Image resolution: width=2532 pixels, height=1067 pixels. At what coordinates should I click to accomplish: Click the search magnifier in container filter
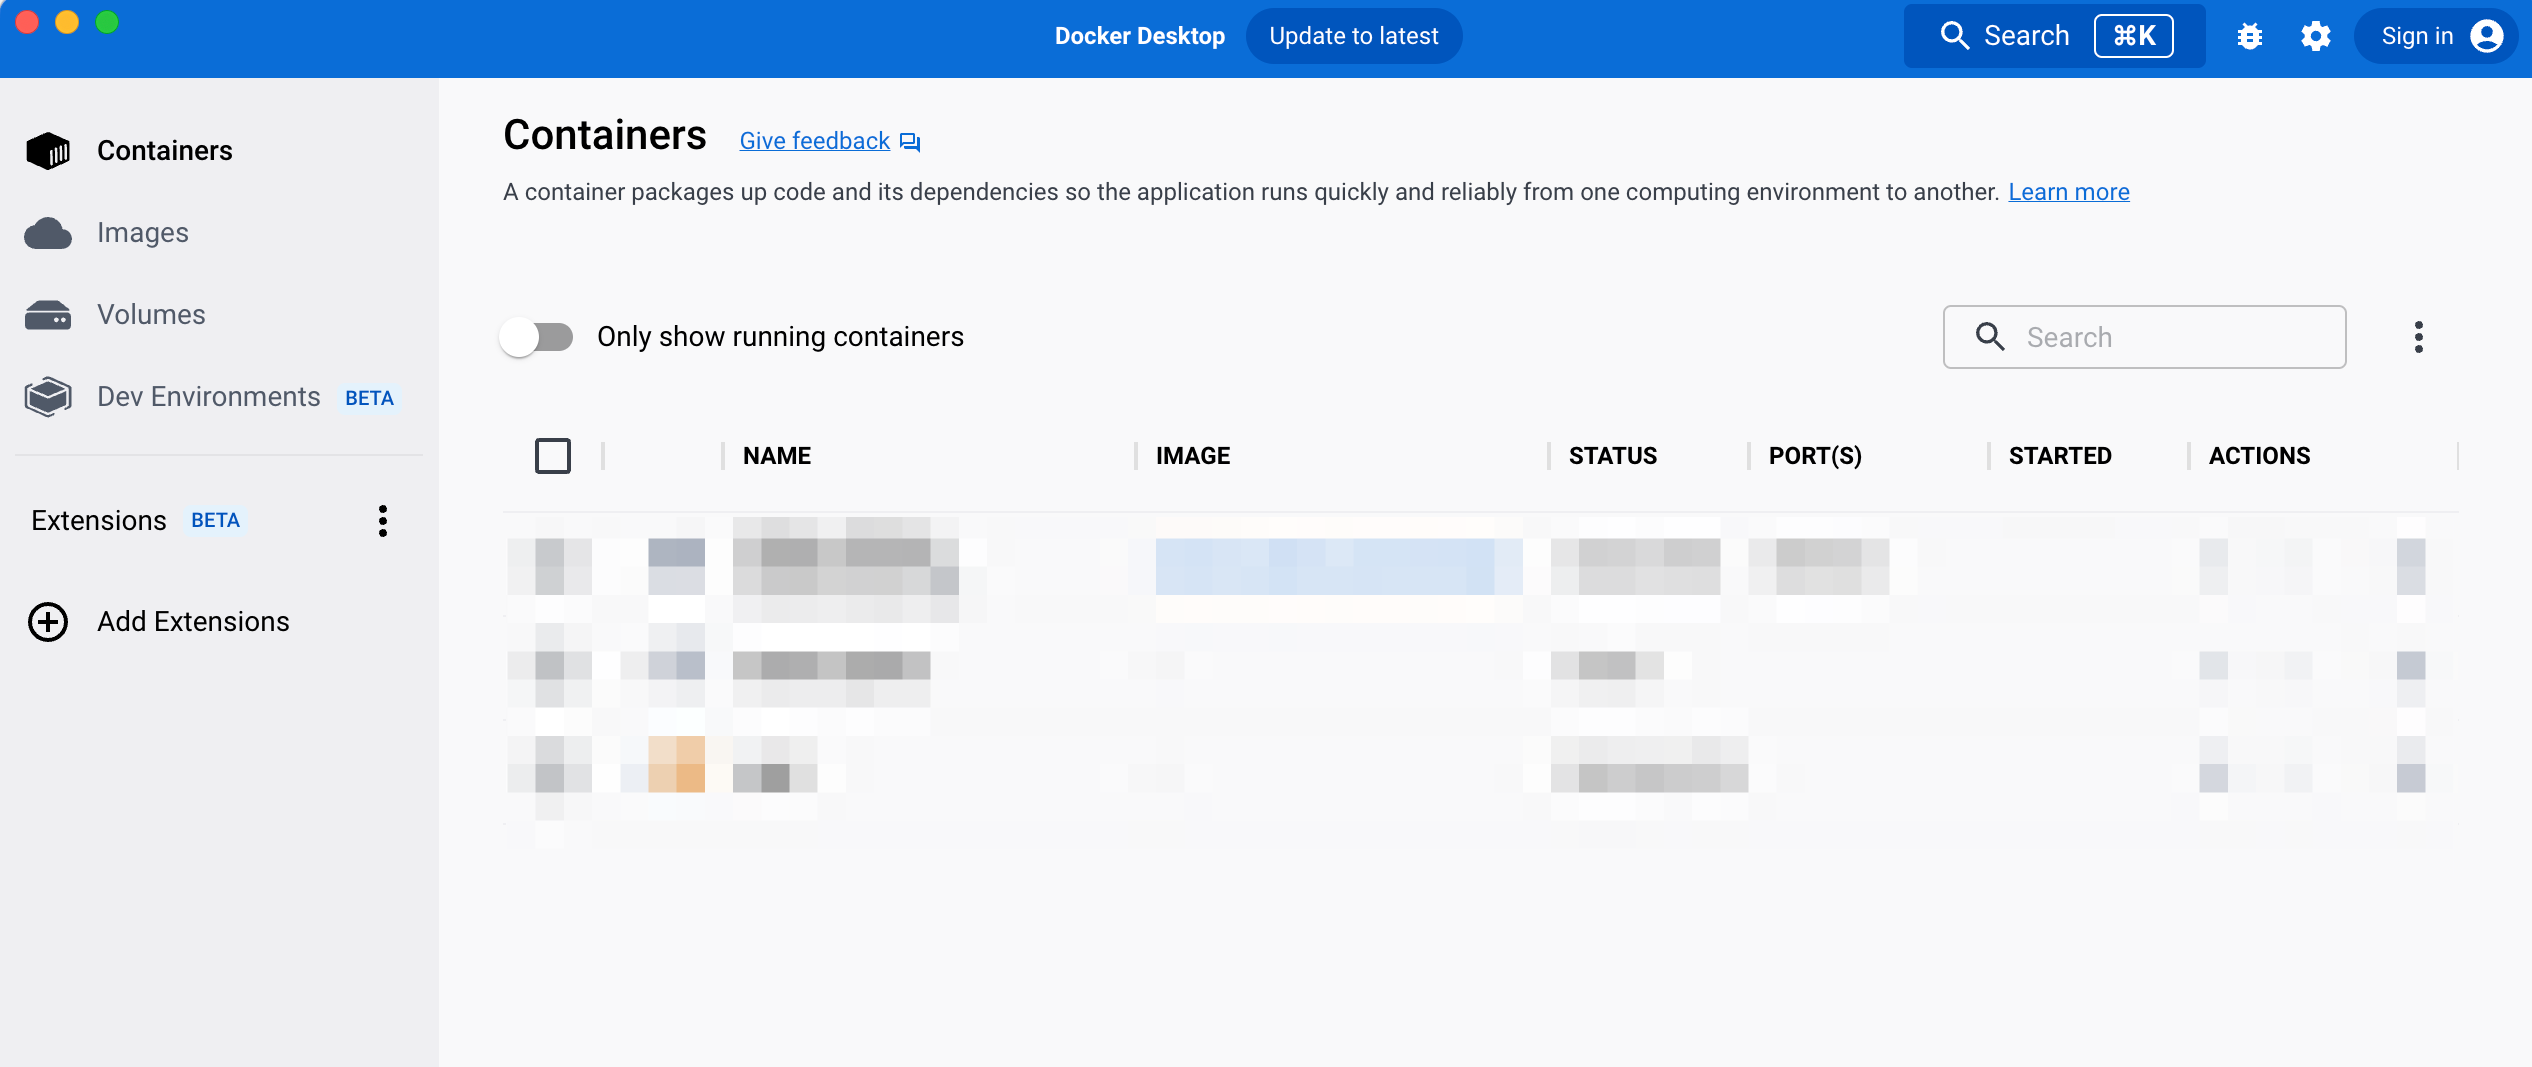[1989, 337]
